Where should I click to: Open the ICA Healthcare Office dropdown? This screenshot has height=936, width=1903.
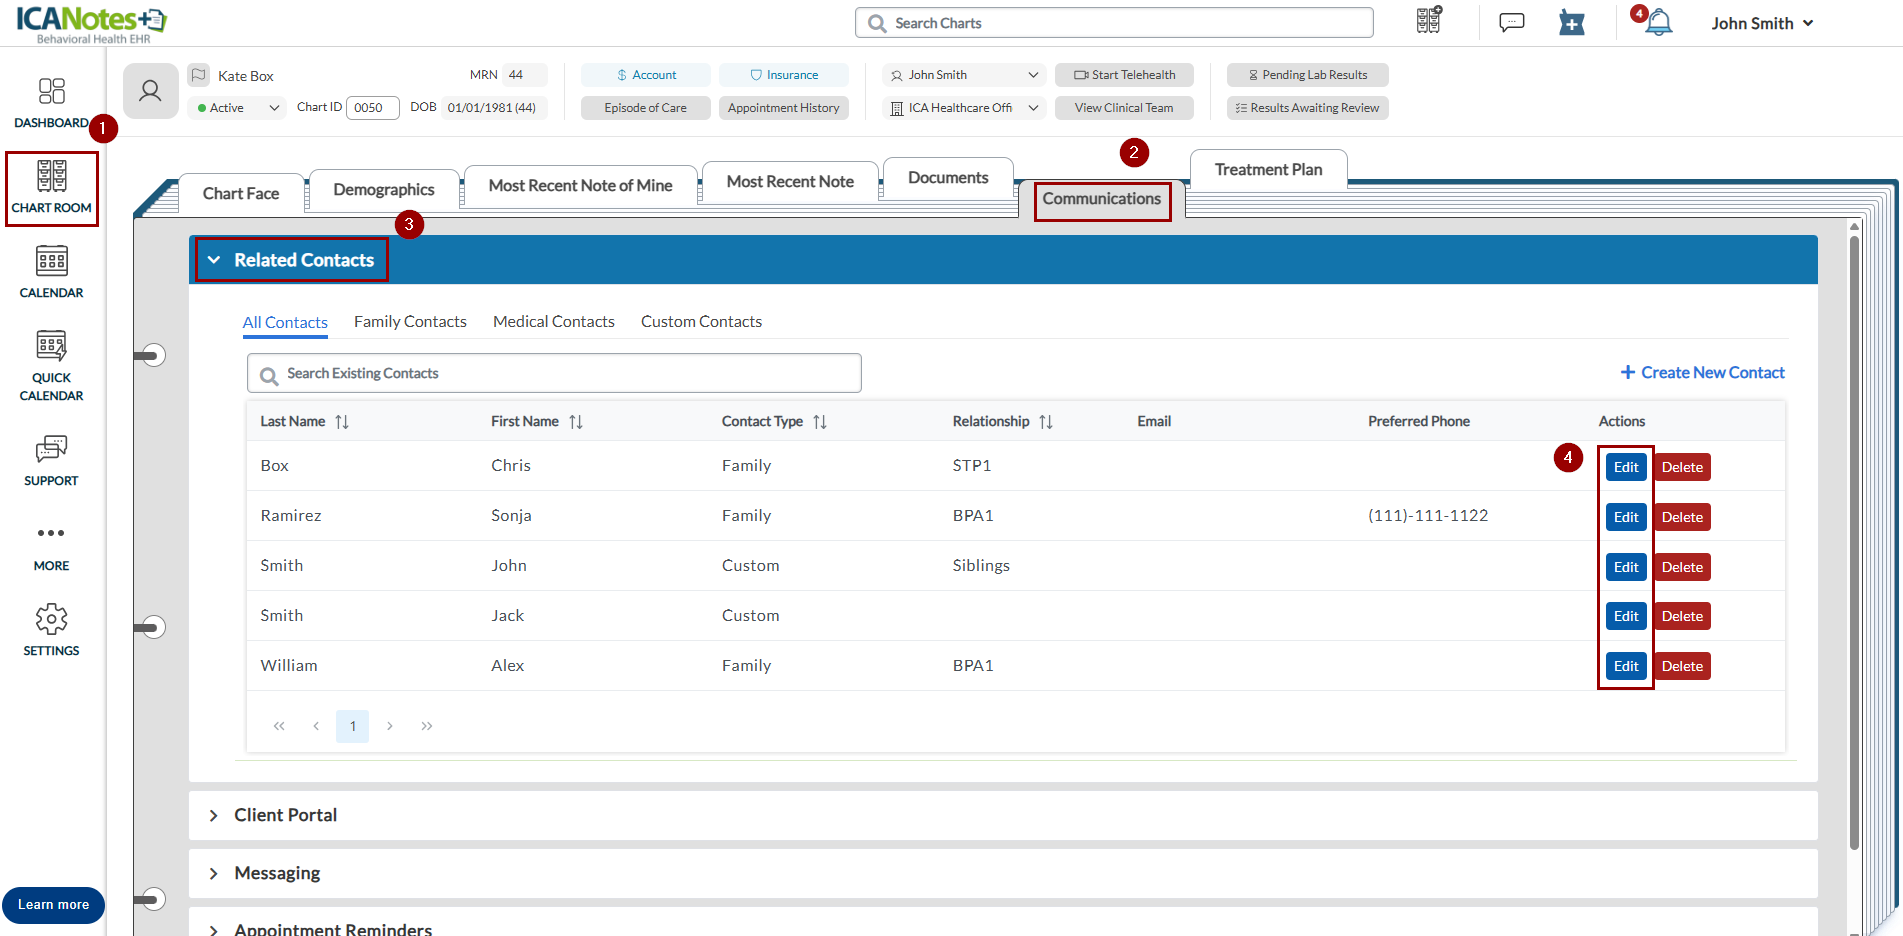pyautogui.click(x=964, y=108)
